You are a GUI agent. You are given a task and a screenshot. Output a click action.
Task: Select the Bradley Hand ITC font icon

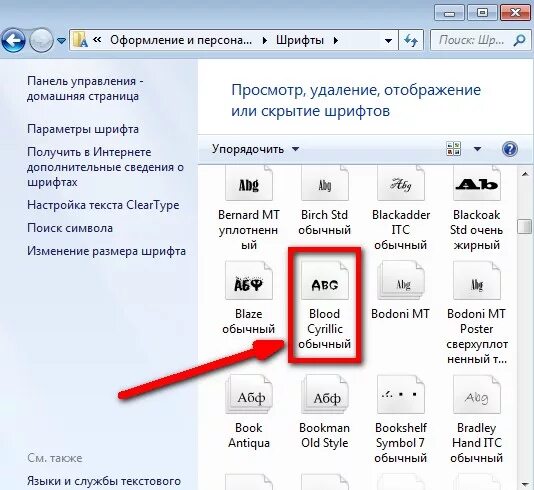click(x=476, y=394)
